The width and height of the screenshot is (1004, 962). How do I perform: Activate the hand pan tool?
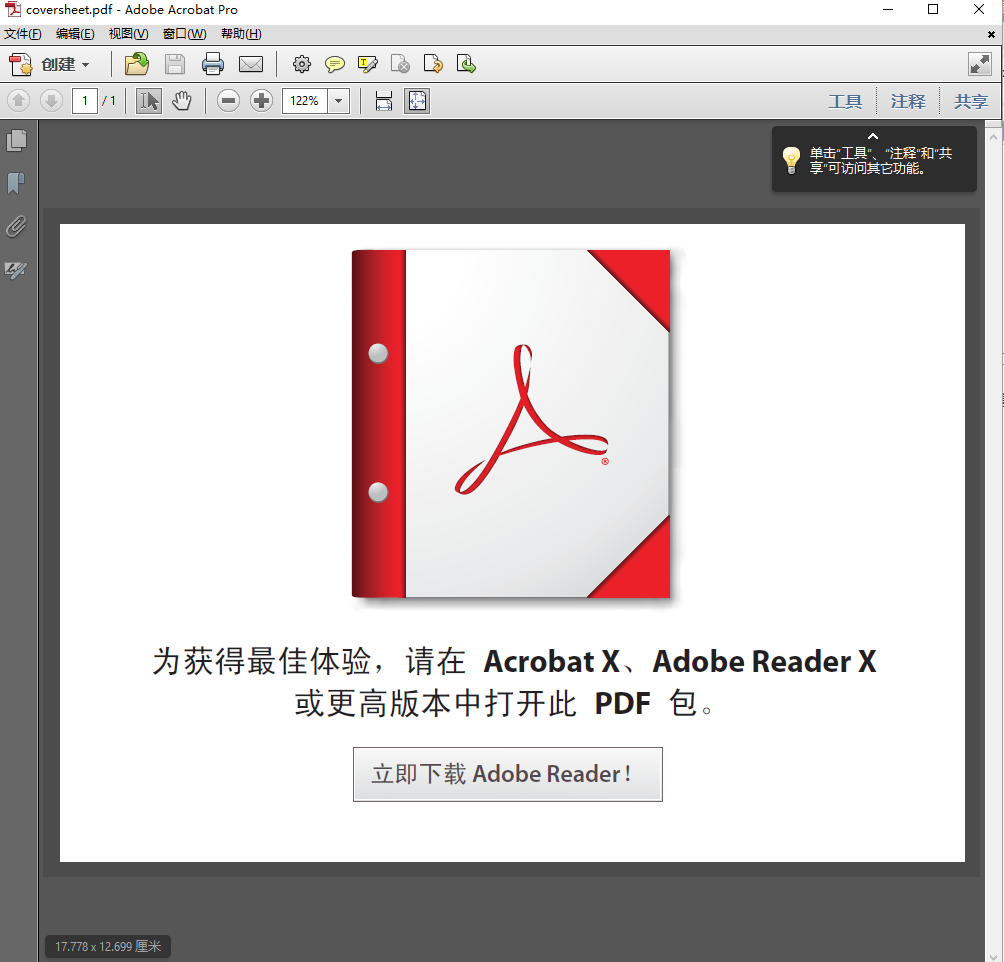coord(182,101)
